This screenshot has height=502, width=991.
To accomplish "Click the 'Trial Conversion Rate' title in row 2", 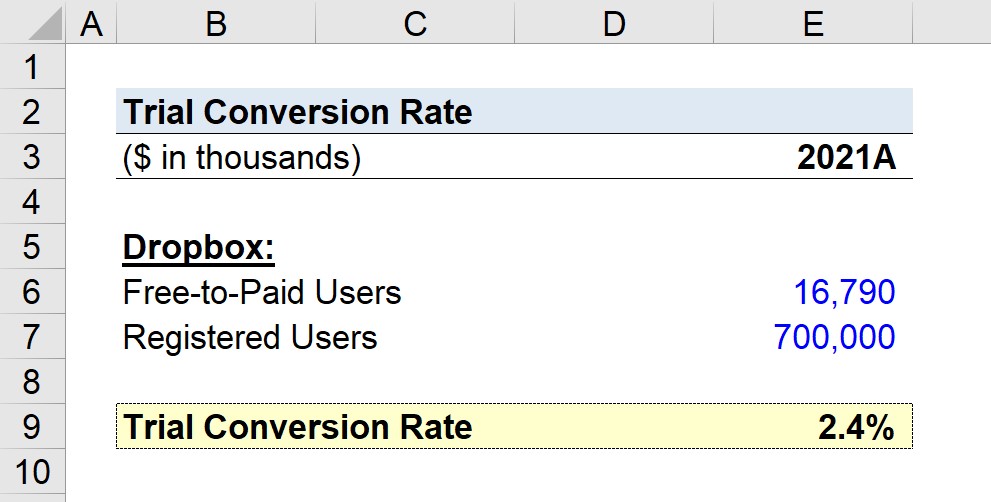I will pyautogui.click(x=297, y=112).
